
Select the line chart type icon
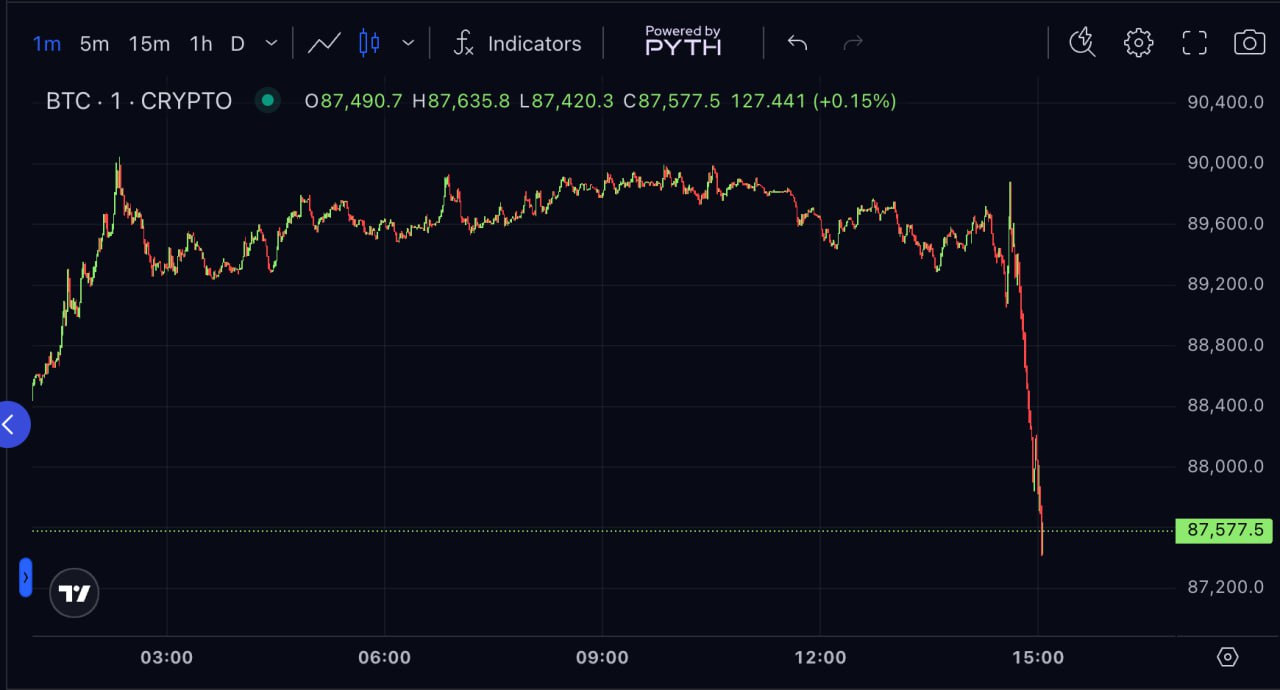324,43
